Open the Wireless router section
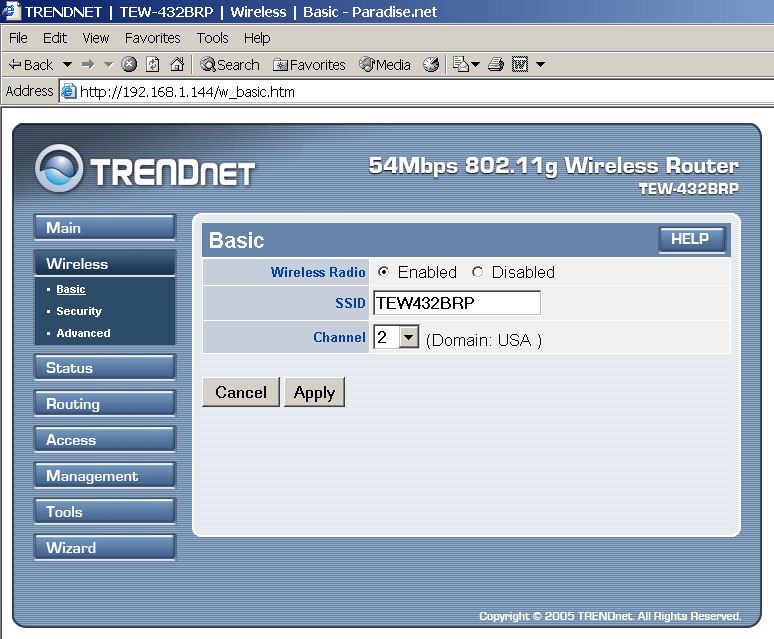Viewport: 774px width, 639px height. [105, 263]
